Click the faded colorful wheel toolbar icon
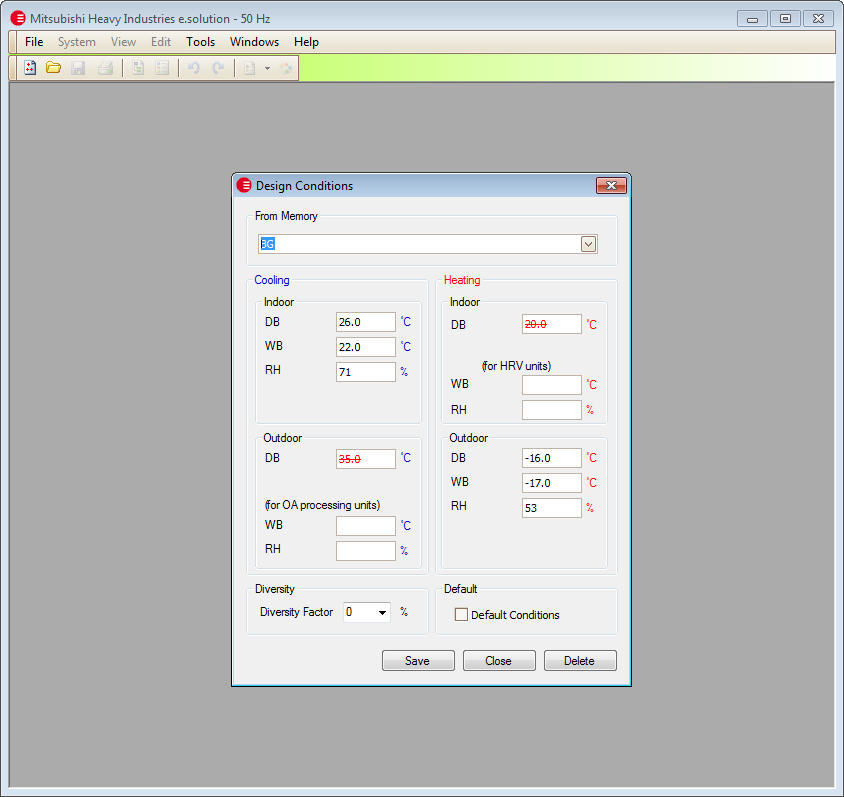This screenshot has height=797, width=844. (x=286, y=68)
